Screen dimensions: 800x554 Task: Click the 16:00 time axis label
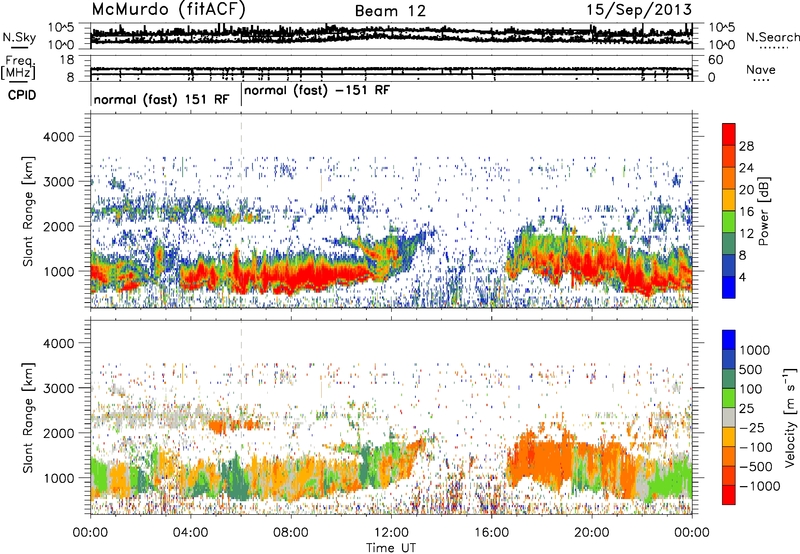(491, 533)
